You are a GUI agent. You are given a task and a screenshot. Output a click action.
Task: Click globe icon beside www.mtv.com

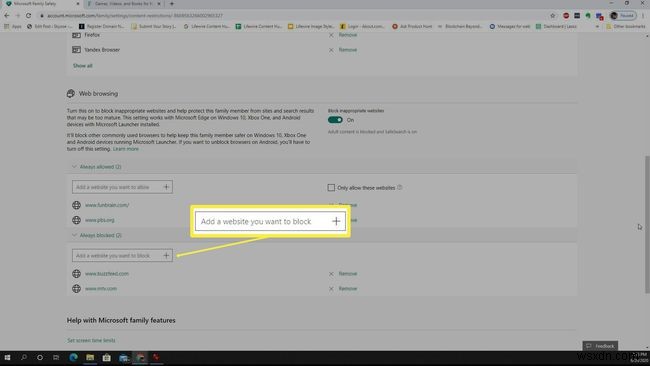[76, 288]
